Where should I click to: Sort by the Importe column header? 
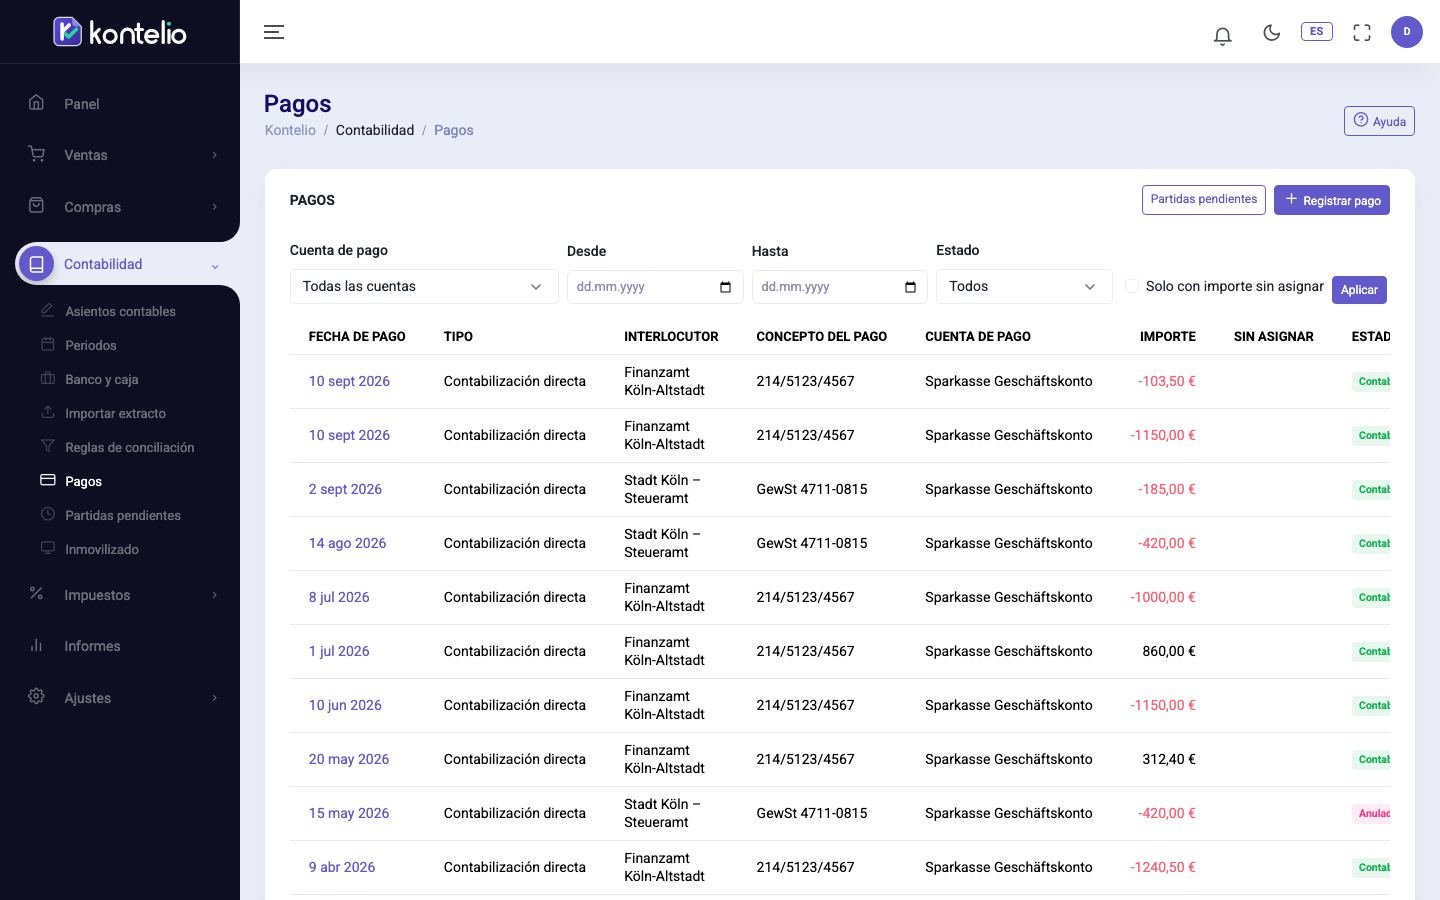[x=1168, y=336]
